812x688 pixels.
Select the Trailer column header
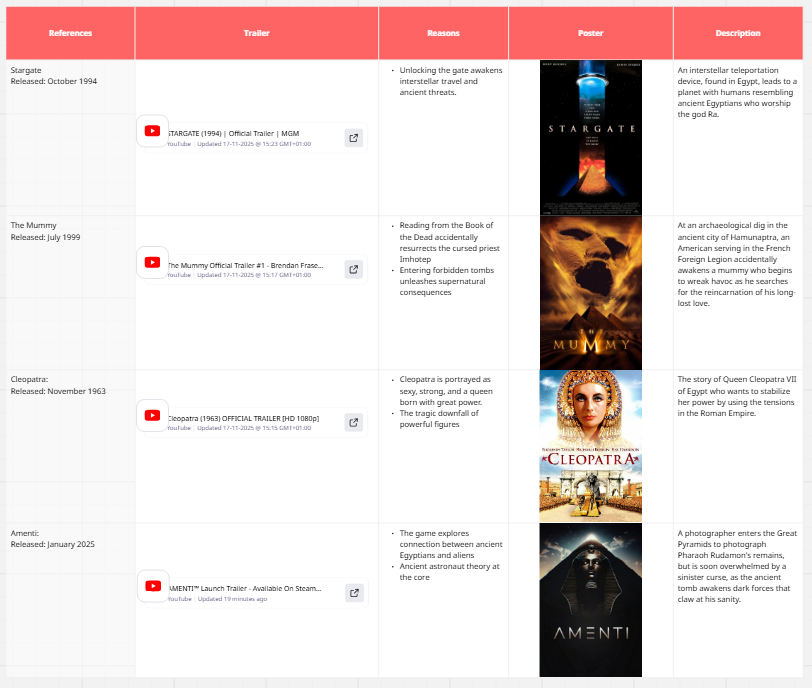[x=256, y=33]
